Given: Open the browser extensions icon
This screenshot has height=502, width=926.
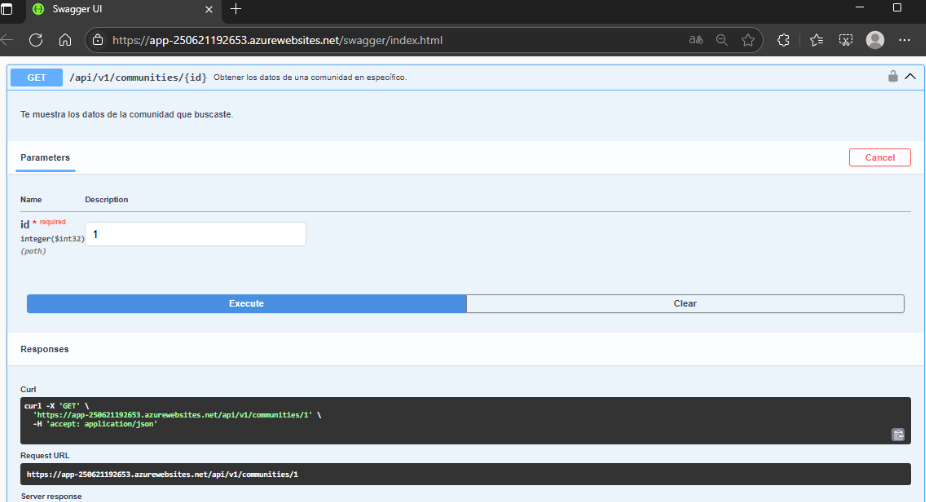Looking at the screenshot, I should click(783, 40).
